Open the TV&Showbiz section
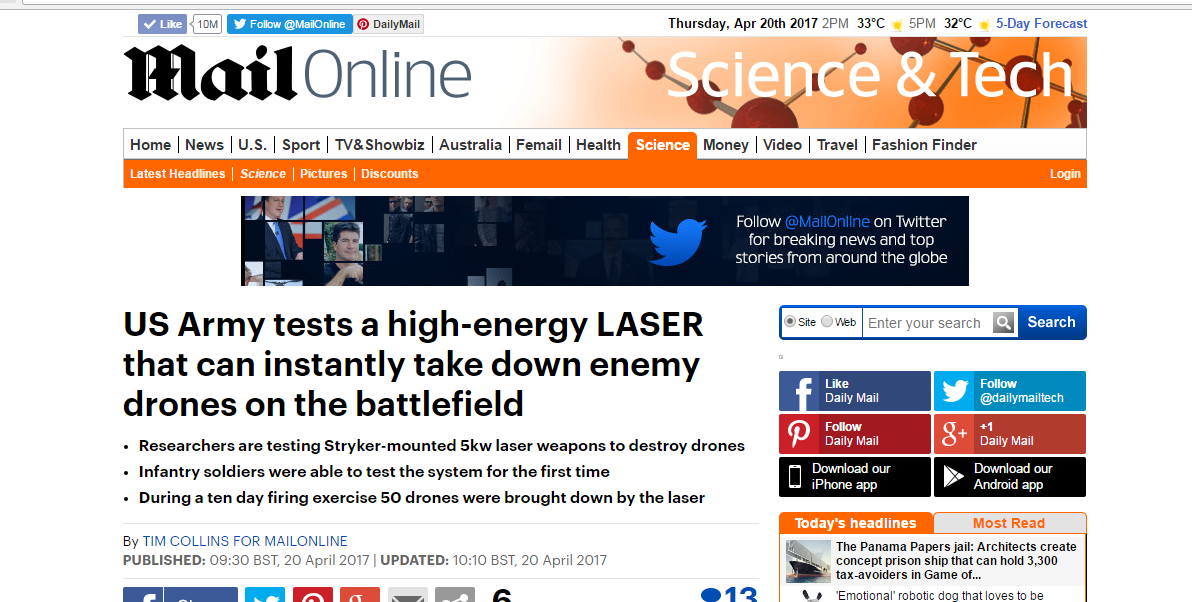This screenshot has height=602, width=1192. [x=379, y=145]
